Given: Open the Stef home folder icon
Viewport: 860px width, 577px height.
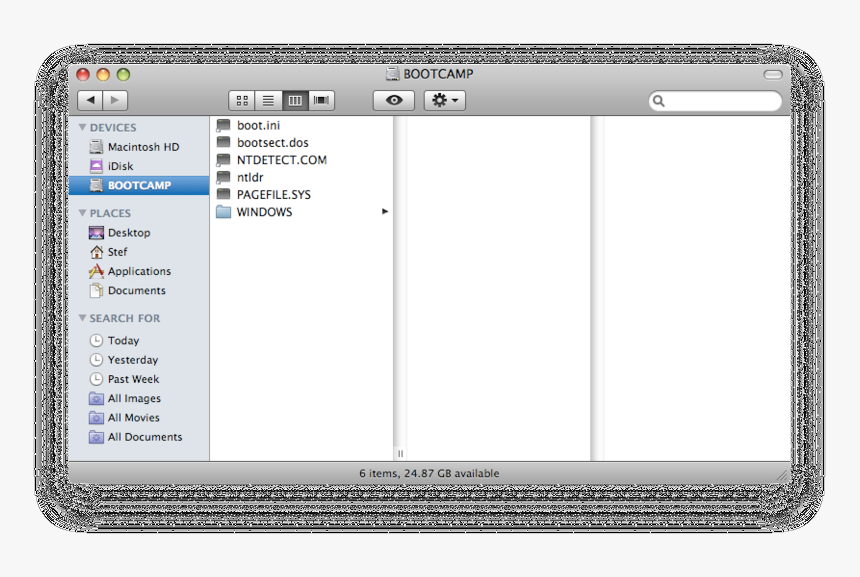Looking at the screenshot, I should pyautogui.click(x=97, y=252).
